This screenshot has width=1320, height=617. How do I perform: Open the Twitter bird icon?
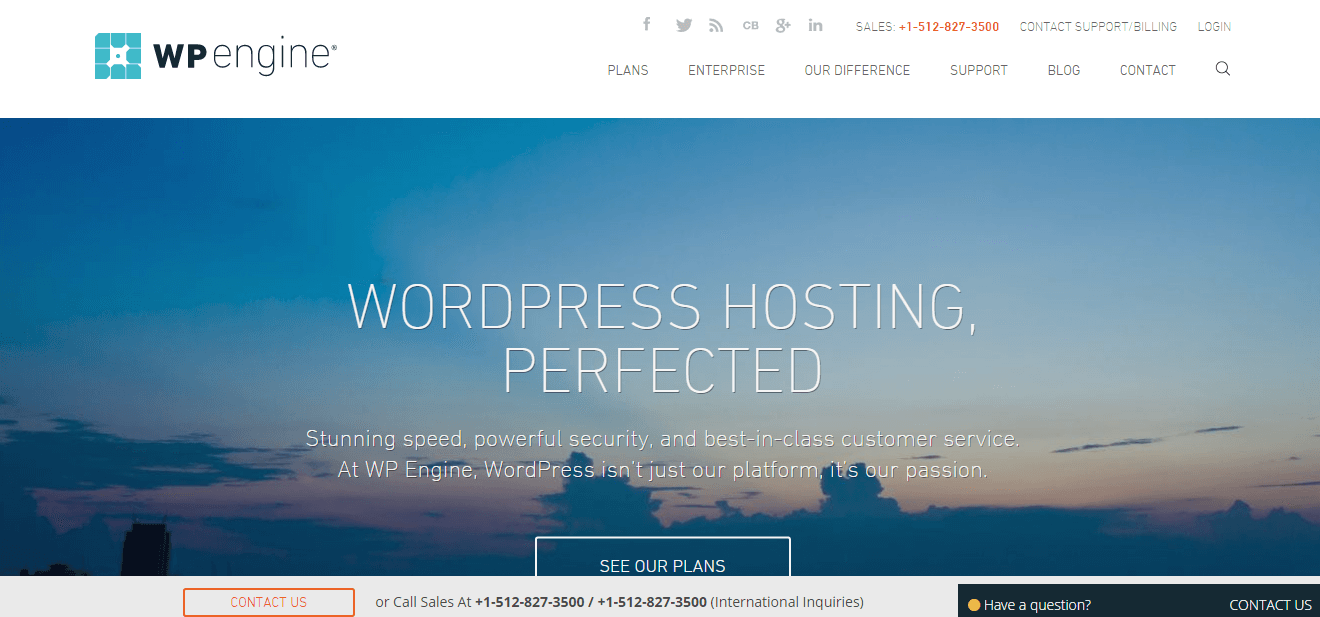pos(684,26)
